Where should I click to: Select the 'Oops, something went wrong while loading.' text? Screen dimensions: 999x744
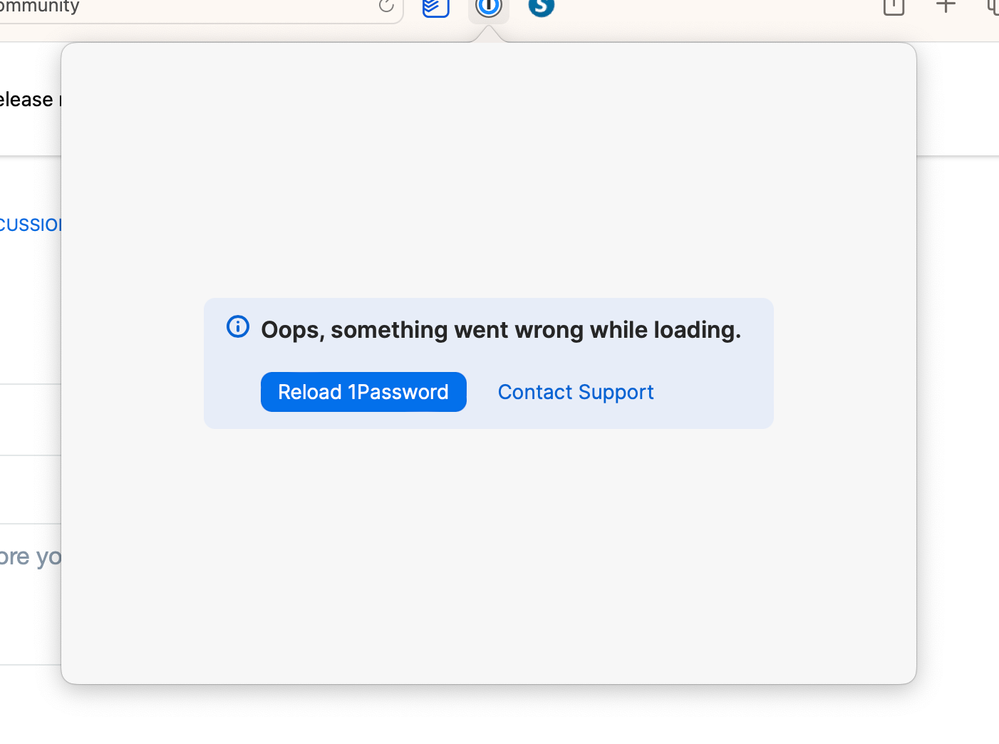501,330
